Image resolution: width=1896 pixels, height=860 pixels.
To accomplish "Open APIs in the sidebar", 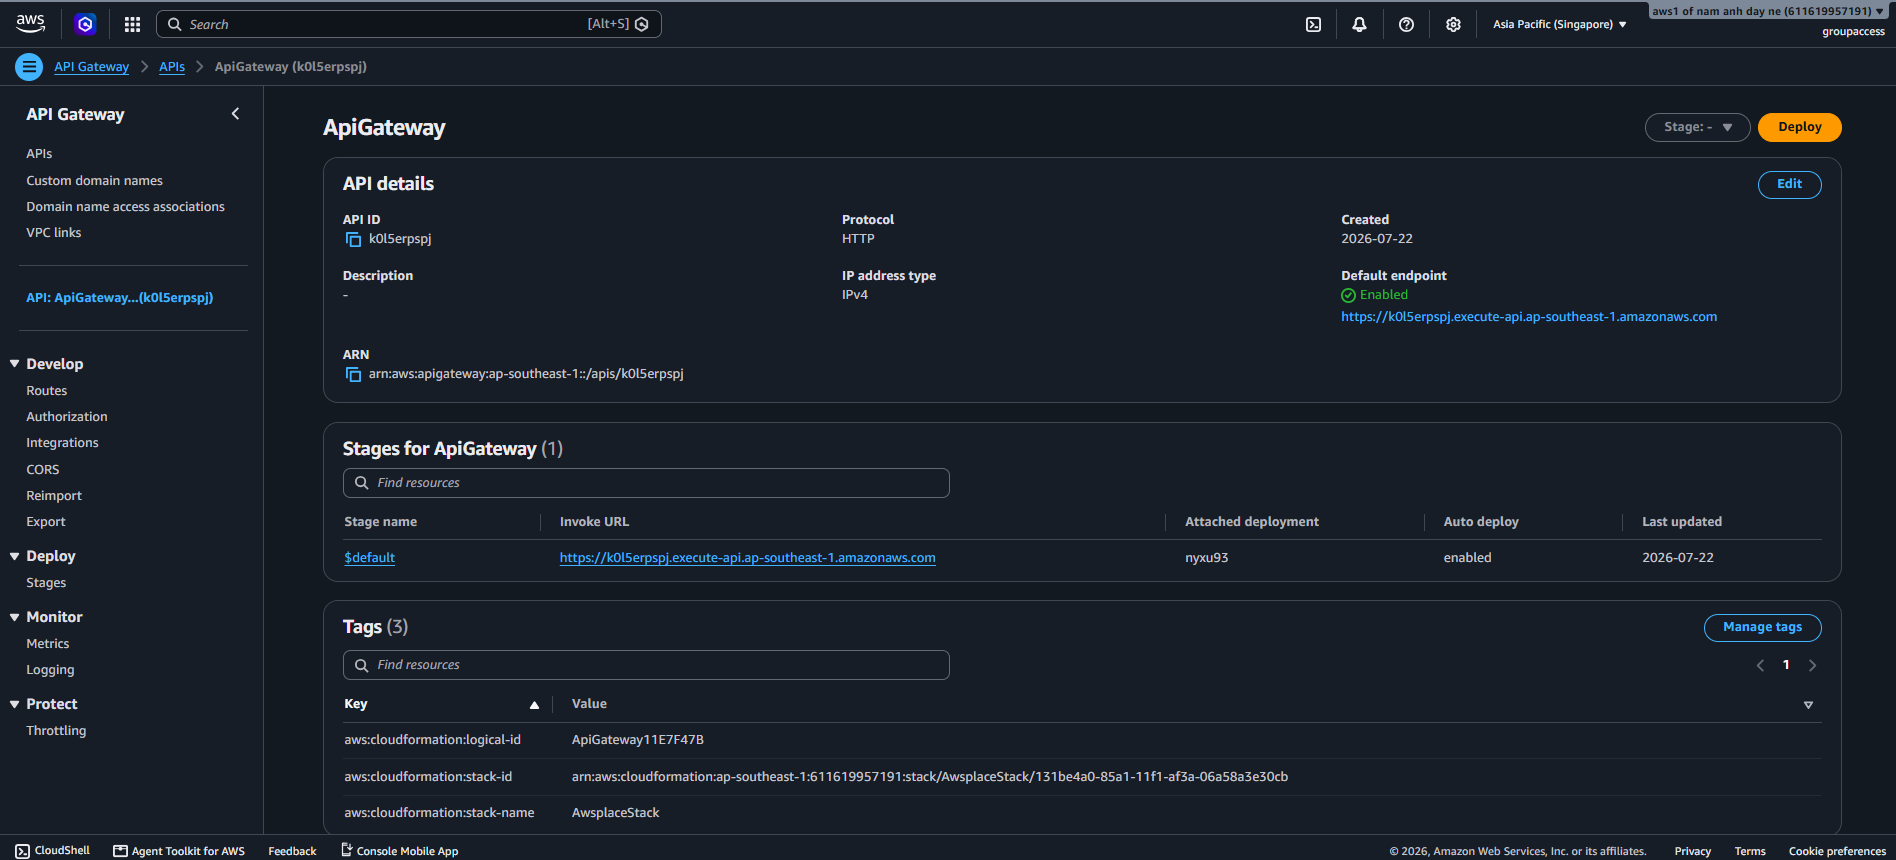I will [39, 154].
